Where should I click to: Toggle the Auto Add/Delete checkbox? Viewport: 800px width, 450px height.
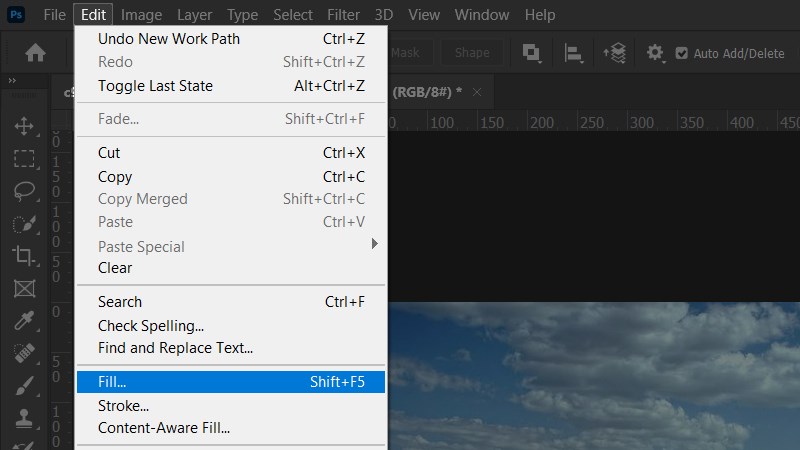[681, 53]
